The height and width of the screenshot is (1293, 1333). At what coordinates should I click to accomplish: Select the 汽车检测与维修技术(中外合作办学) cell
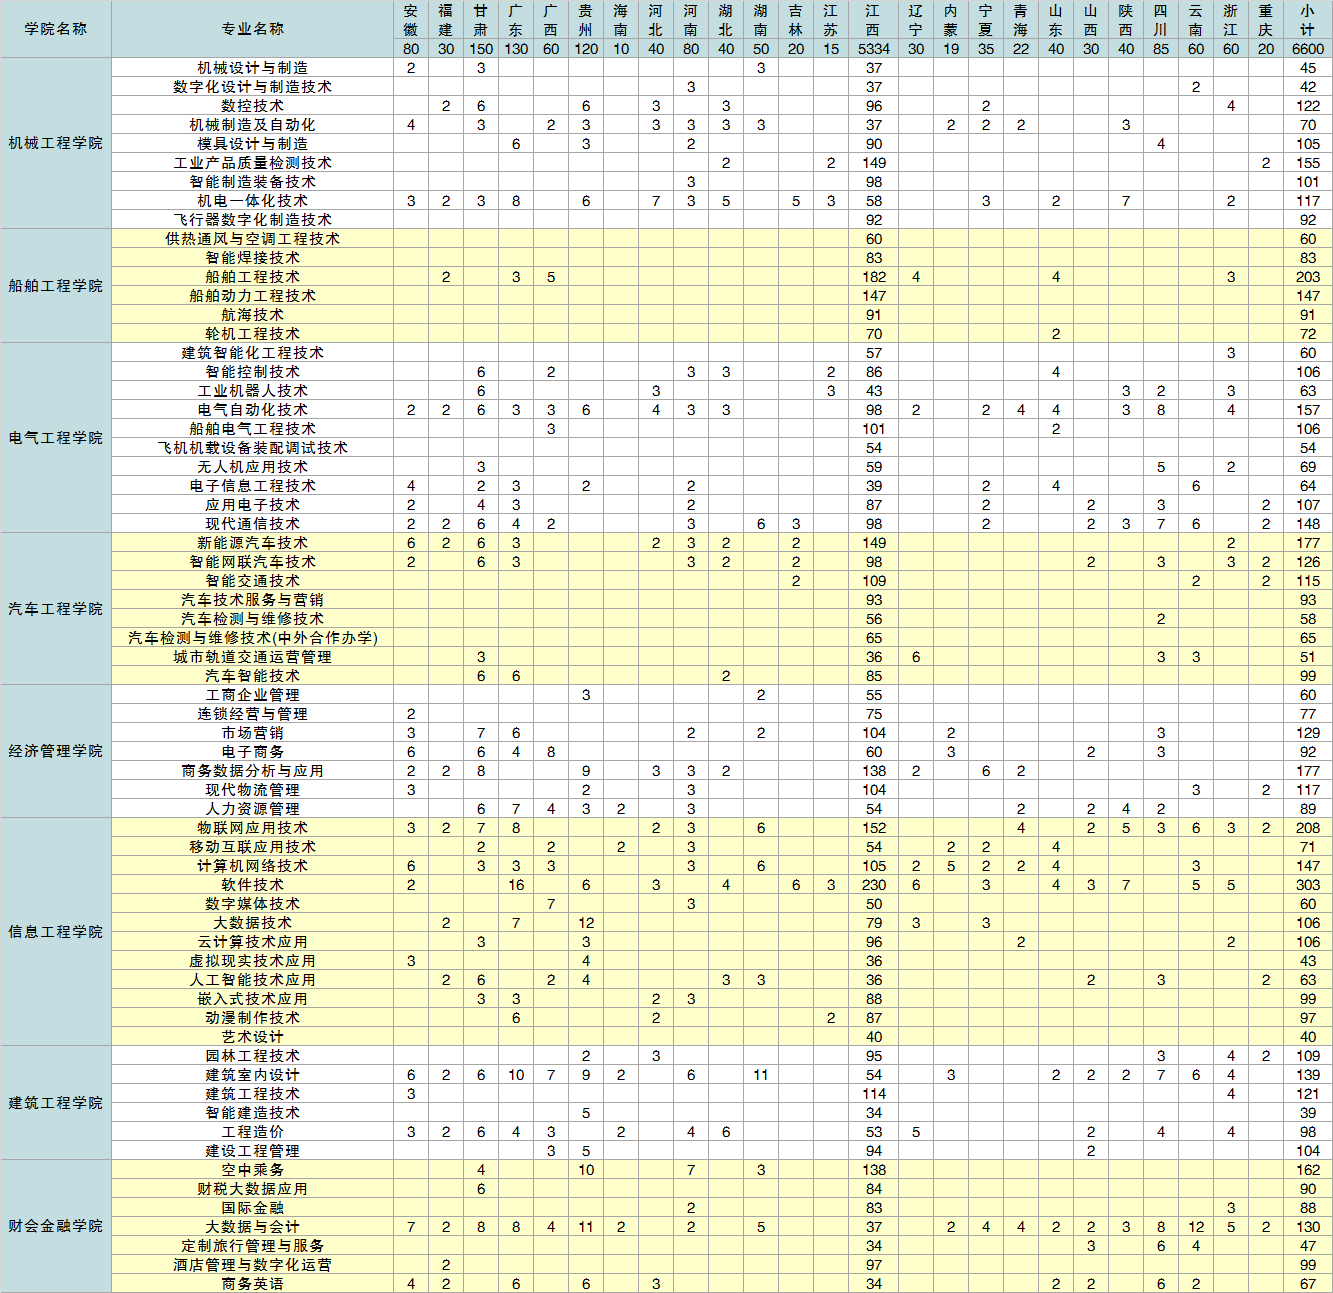(253, 638)
